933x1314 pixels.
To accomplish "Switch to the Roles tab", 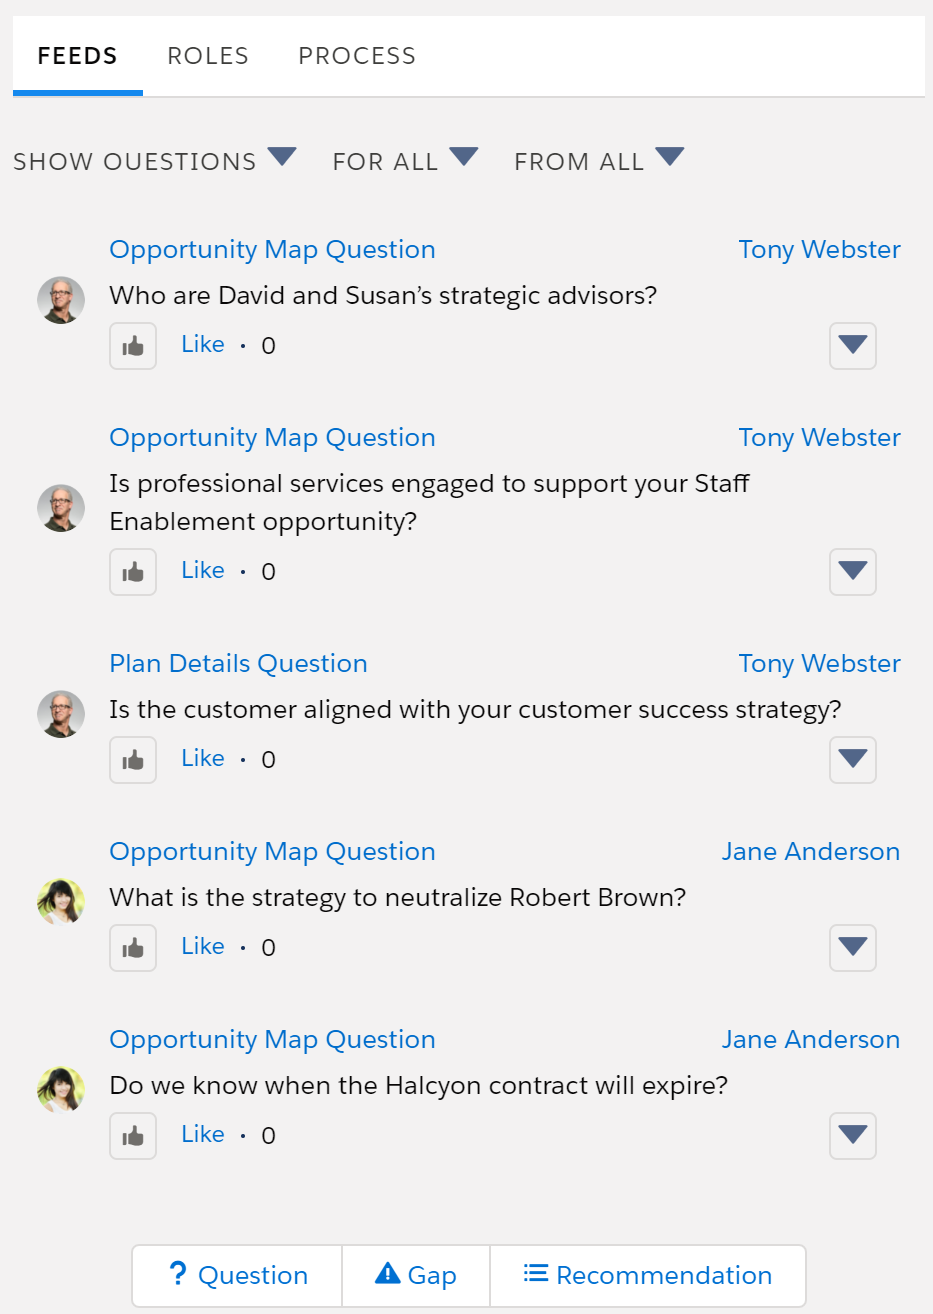I will 208,56.
